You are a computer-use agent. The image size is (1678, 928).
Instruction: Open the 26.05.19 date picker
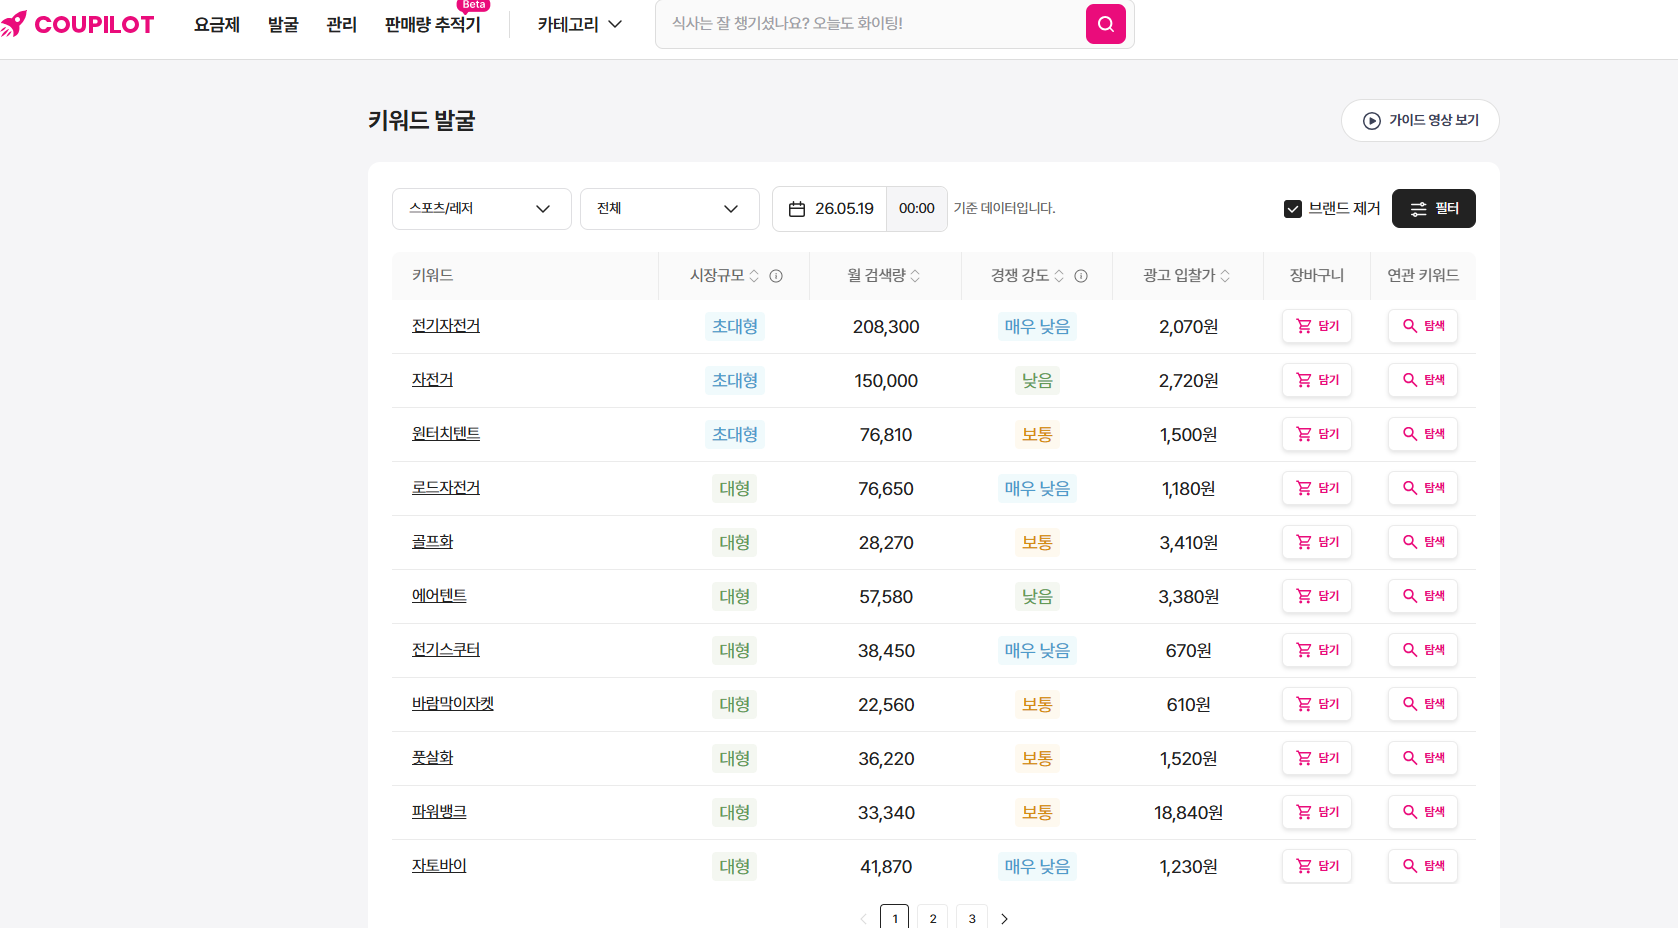(x=830, y=209)
